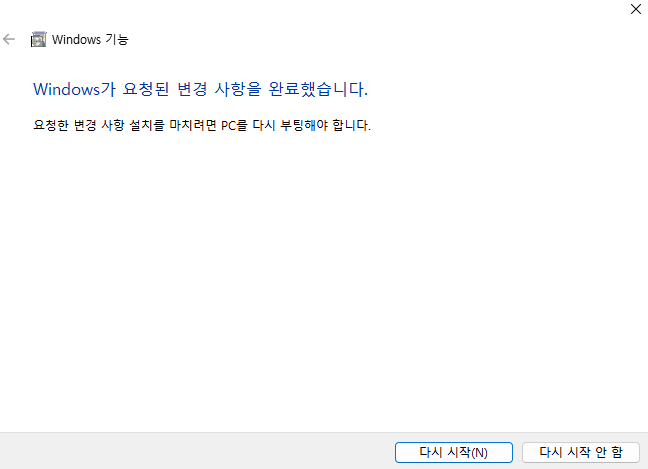Click the word Windows in the dialog title

click(x=76, y=40)
